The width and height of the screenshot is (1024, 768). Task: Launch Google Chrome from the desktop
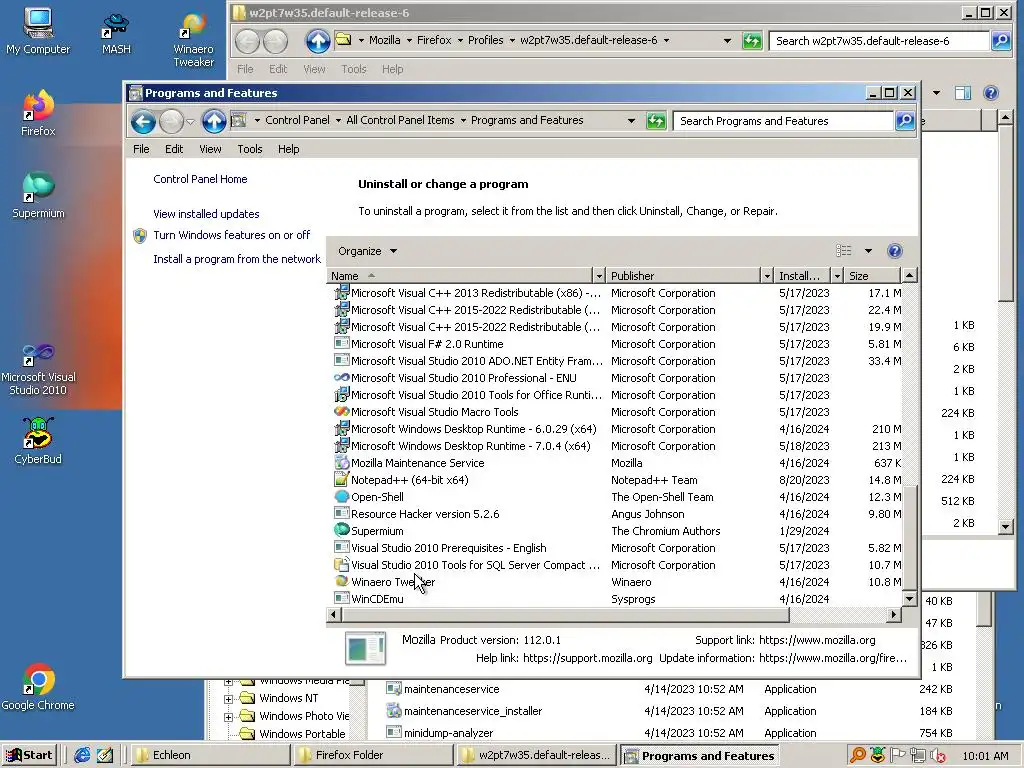(x=38, y=687)
